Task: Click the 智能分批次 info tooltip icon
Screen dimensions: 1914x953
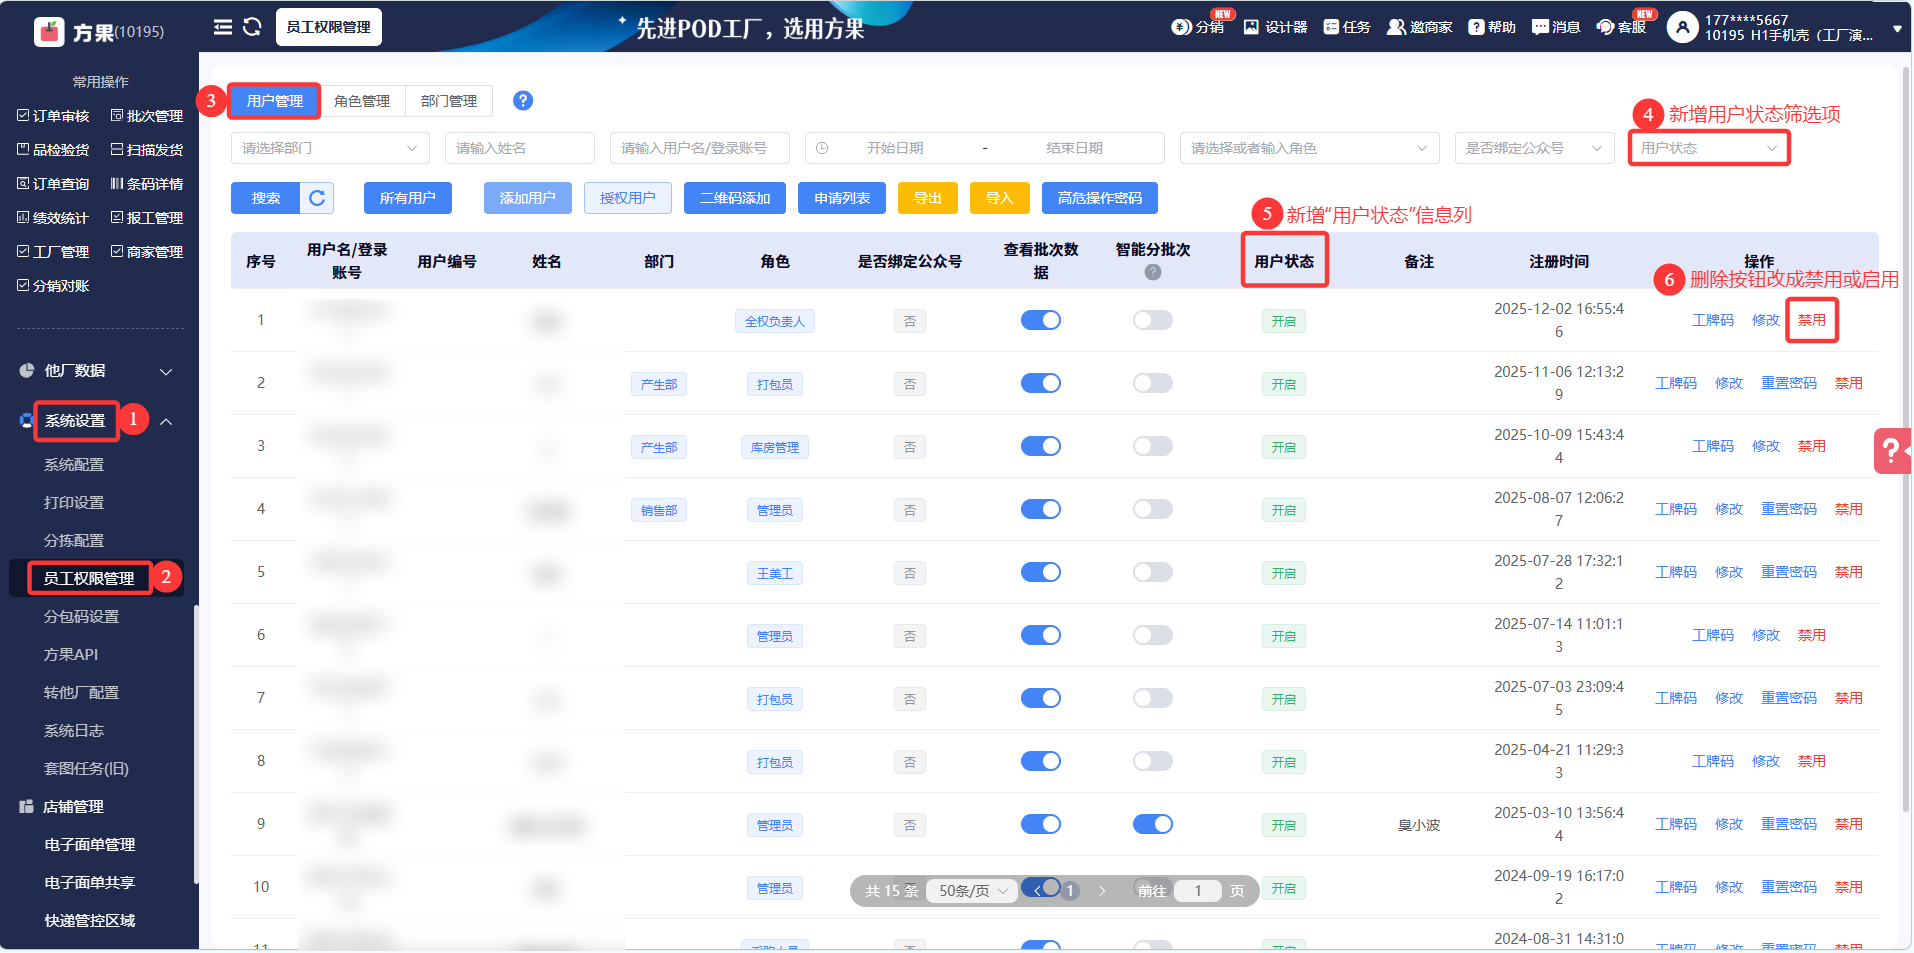Action: coord(1153,272)
